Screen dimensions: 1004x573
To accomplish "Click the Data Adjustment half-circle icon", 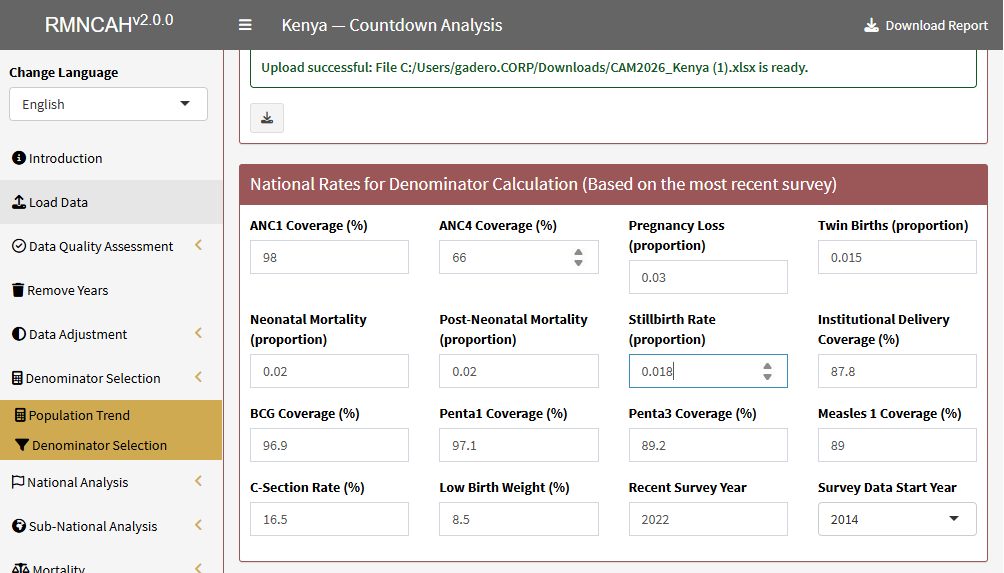I will (19, 334).
